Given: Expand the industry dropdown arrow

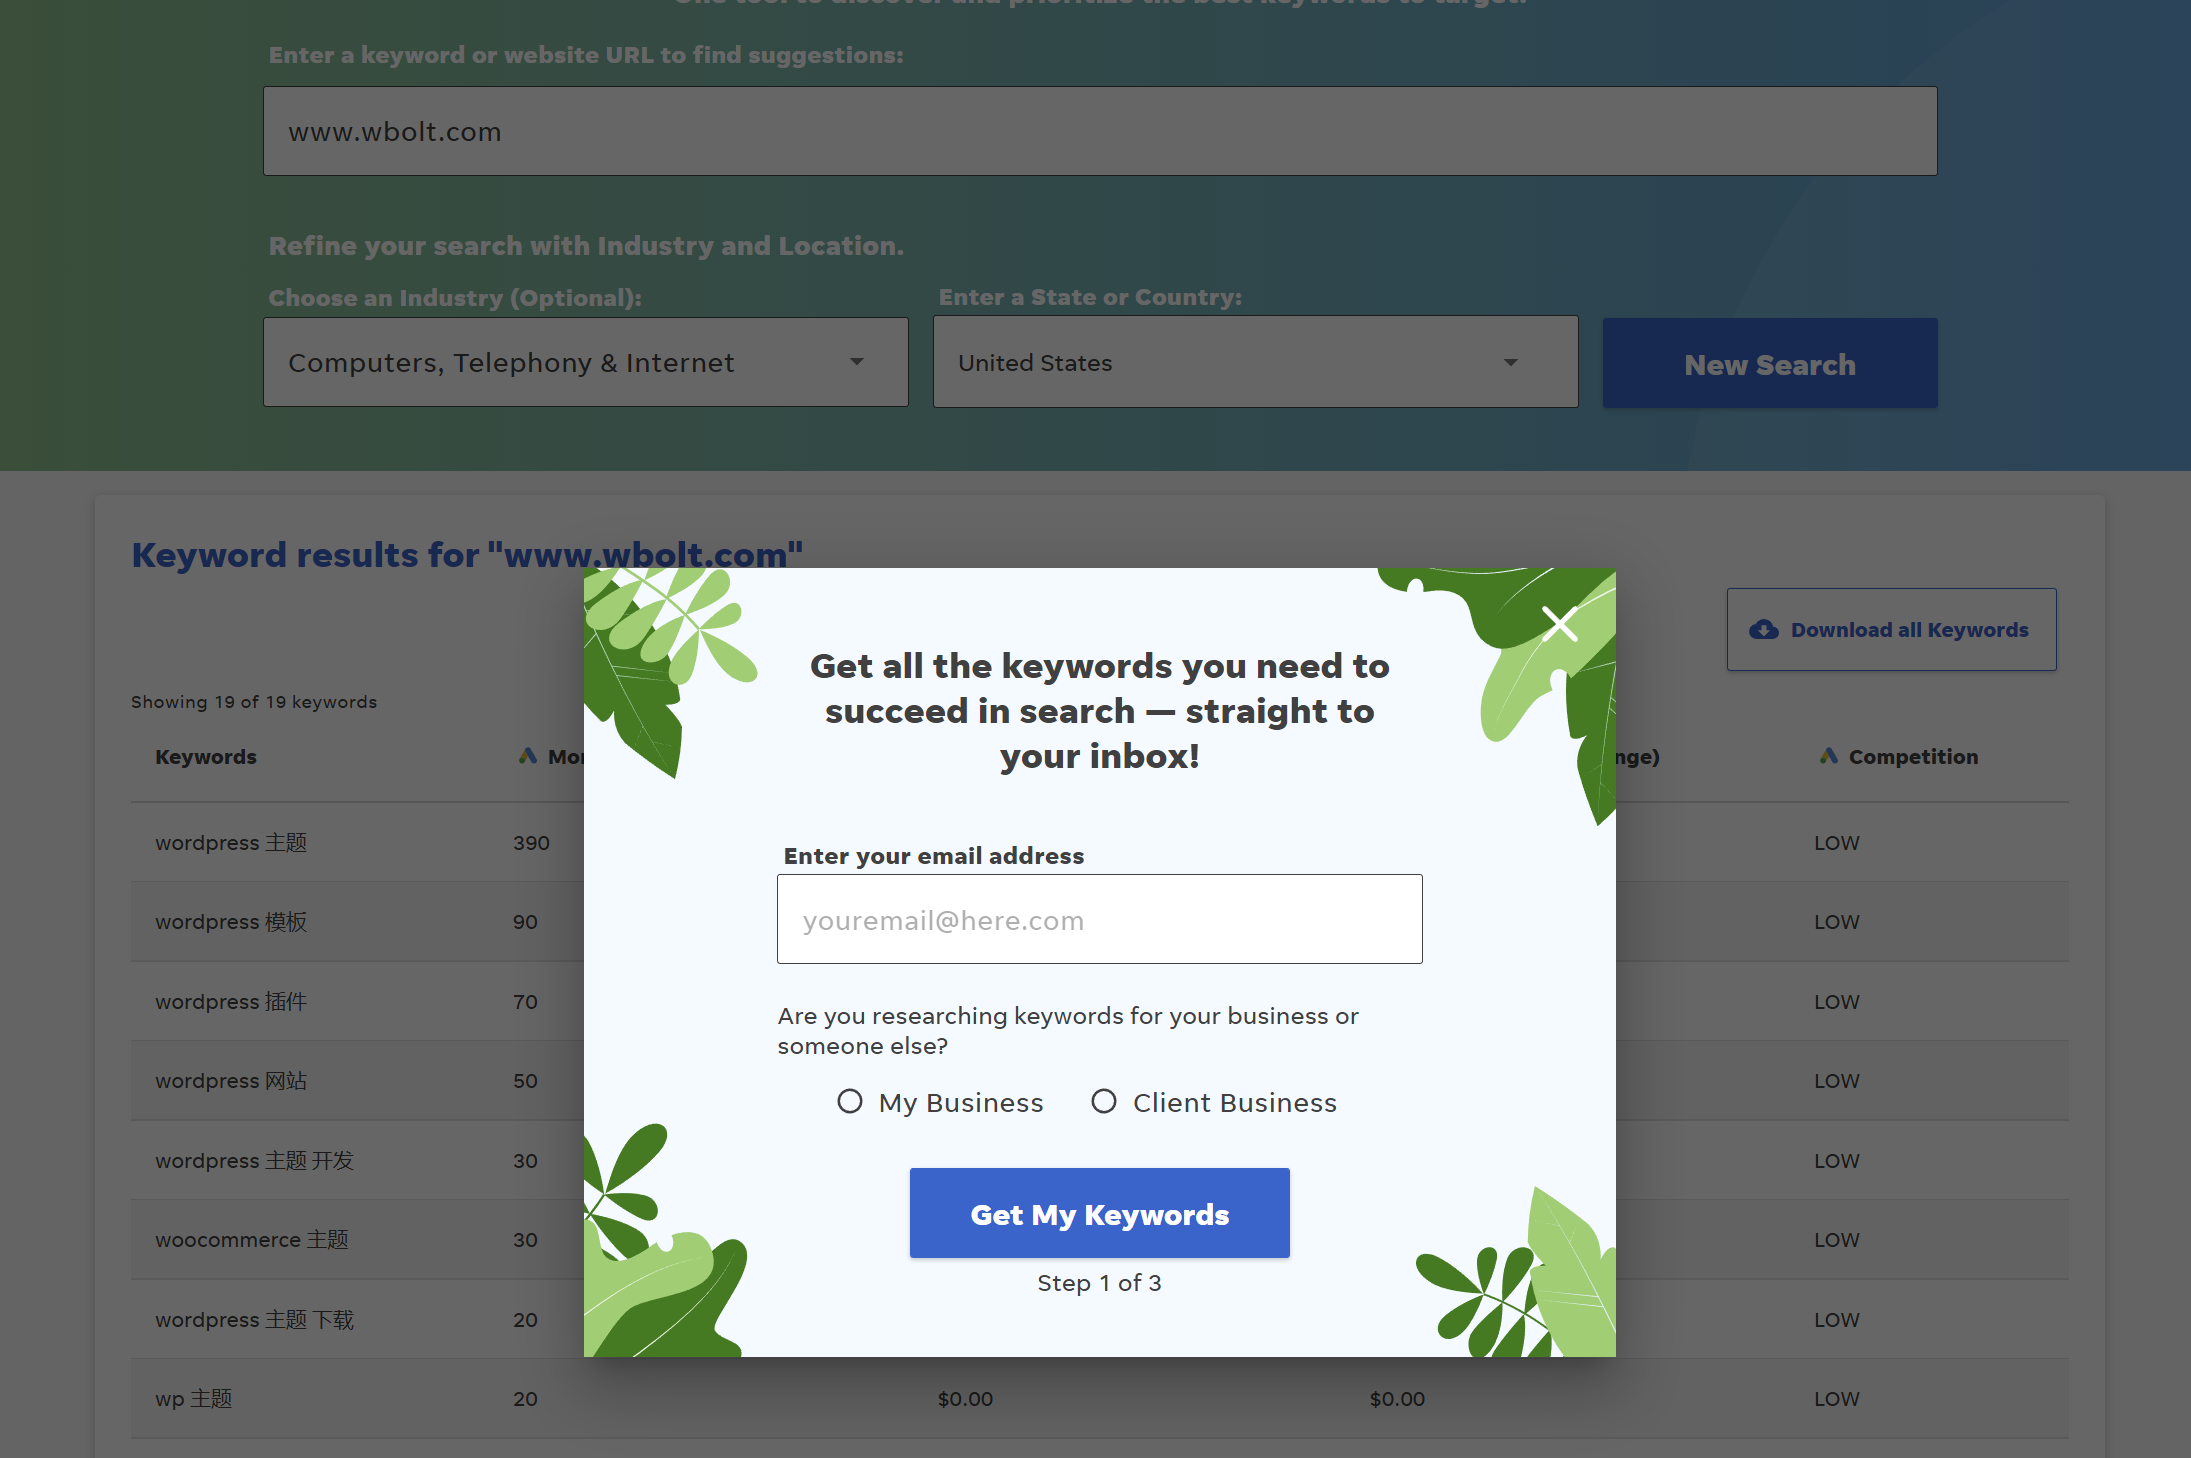Looking at the screenshot, I should [x=857, y=362].
